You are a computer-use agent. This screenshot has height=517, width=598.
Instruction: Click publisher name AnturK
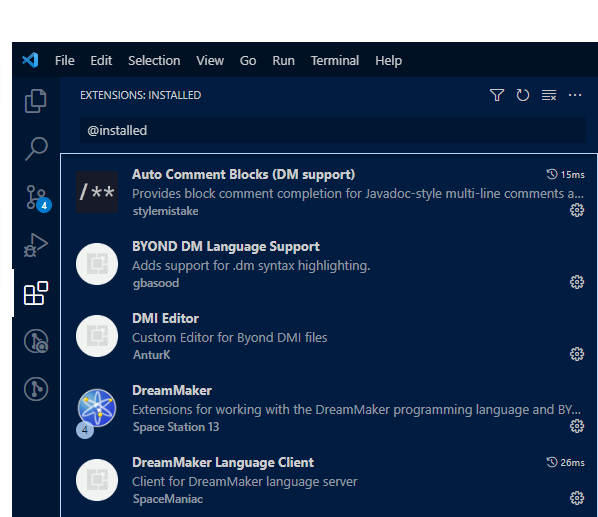(x=151, y=355)
